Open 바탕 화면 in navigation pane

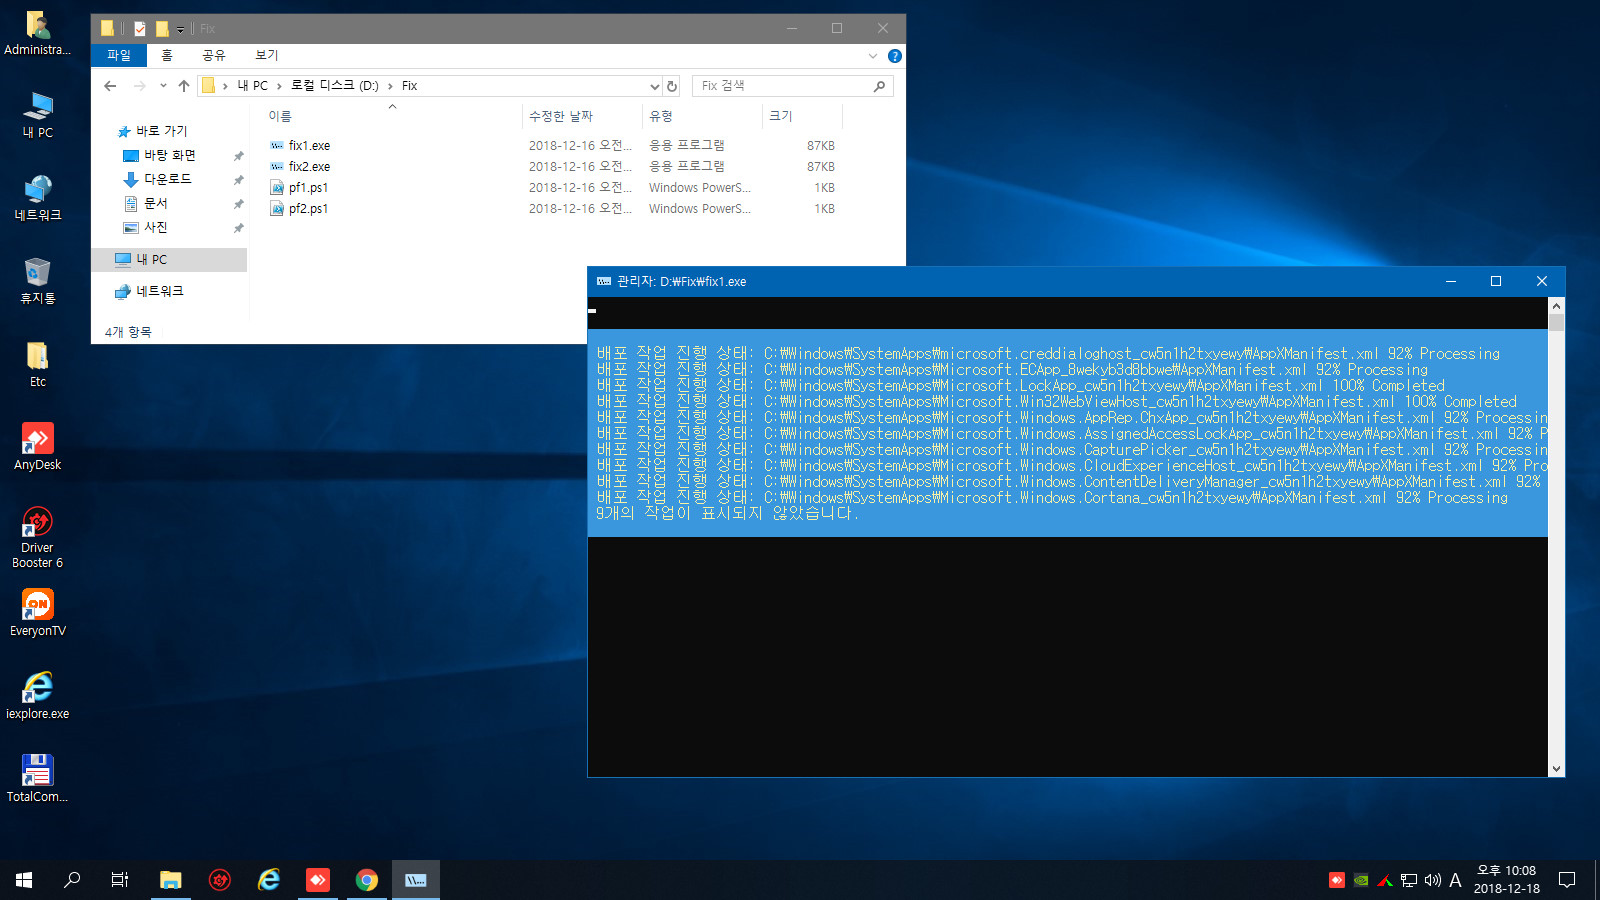pos(169,155)
